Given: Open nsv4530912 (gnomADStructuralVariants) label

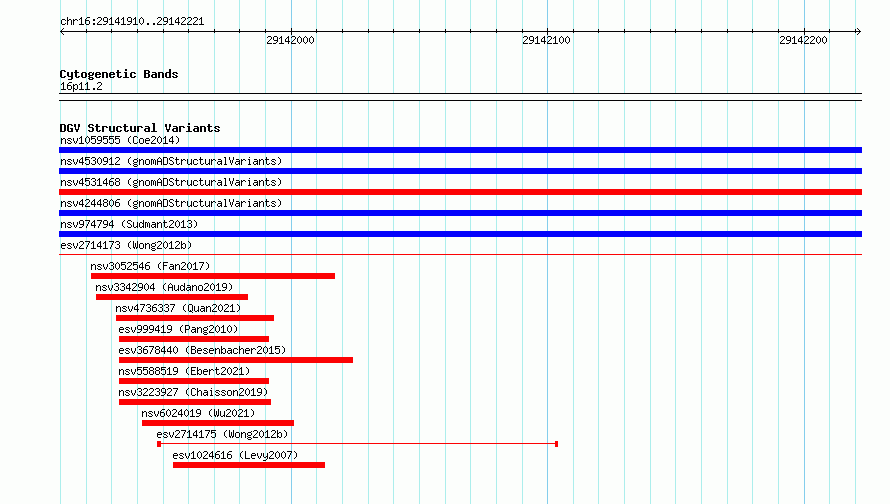Looking at the screenshot, I should [x=171, y=161].
